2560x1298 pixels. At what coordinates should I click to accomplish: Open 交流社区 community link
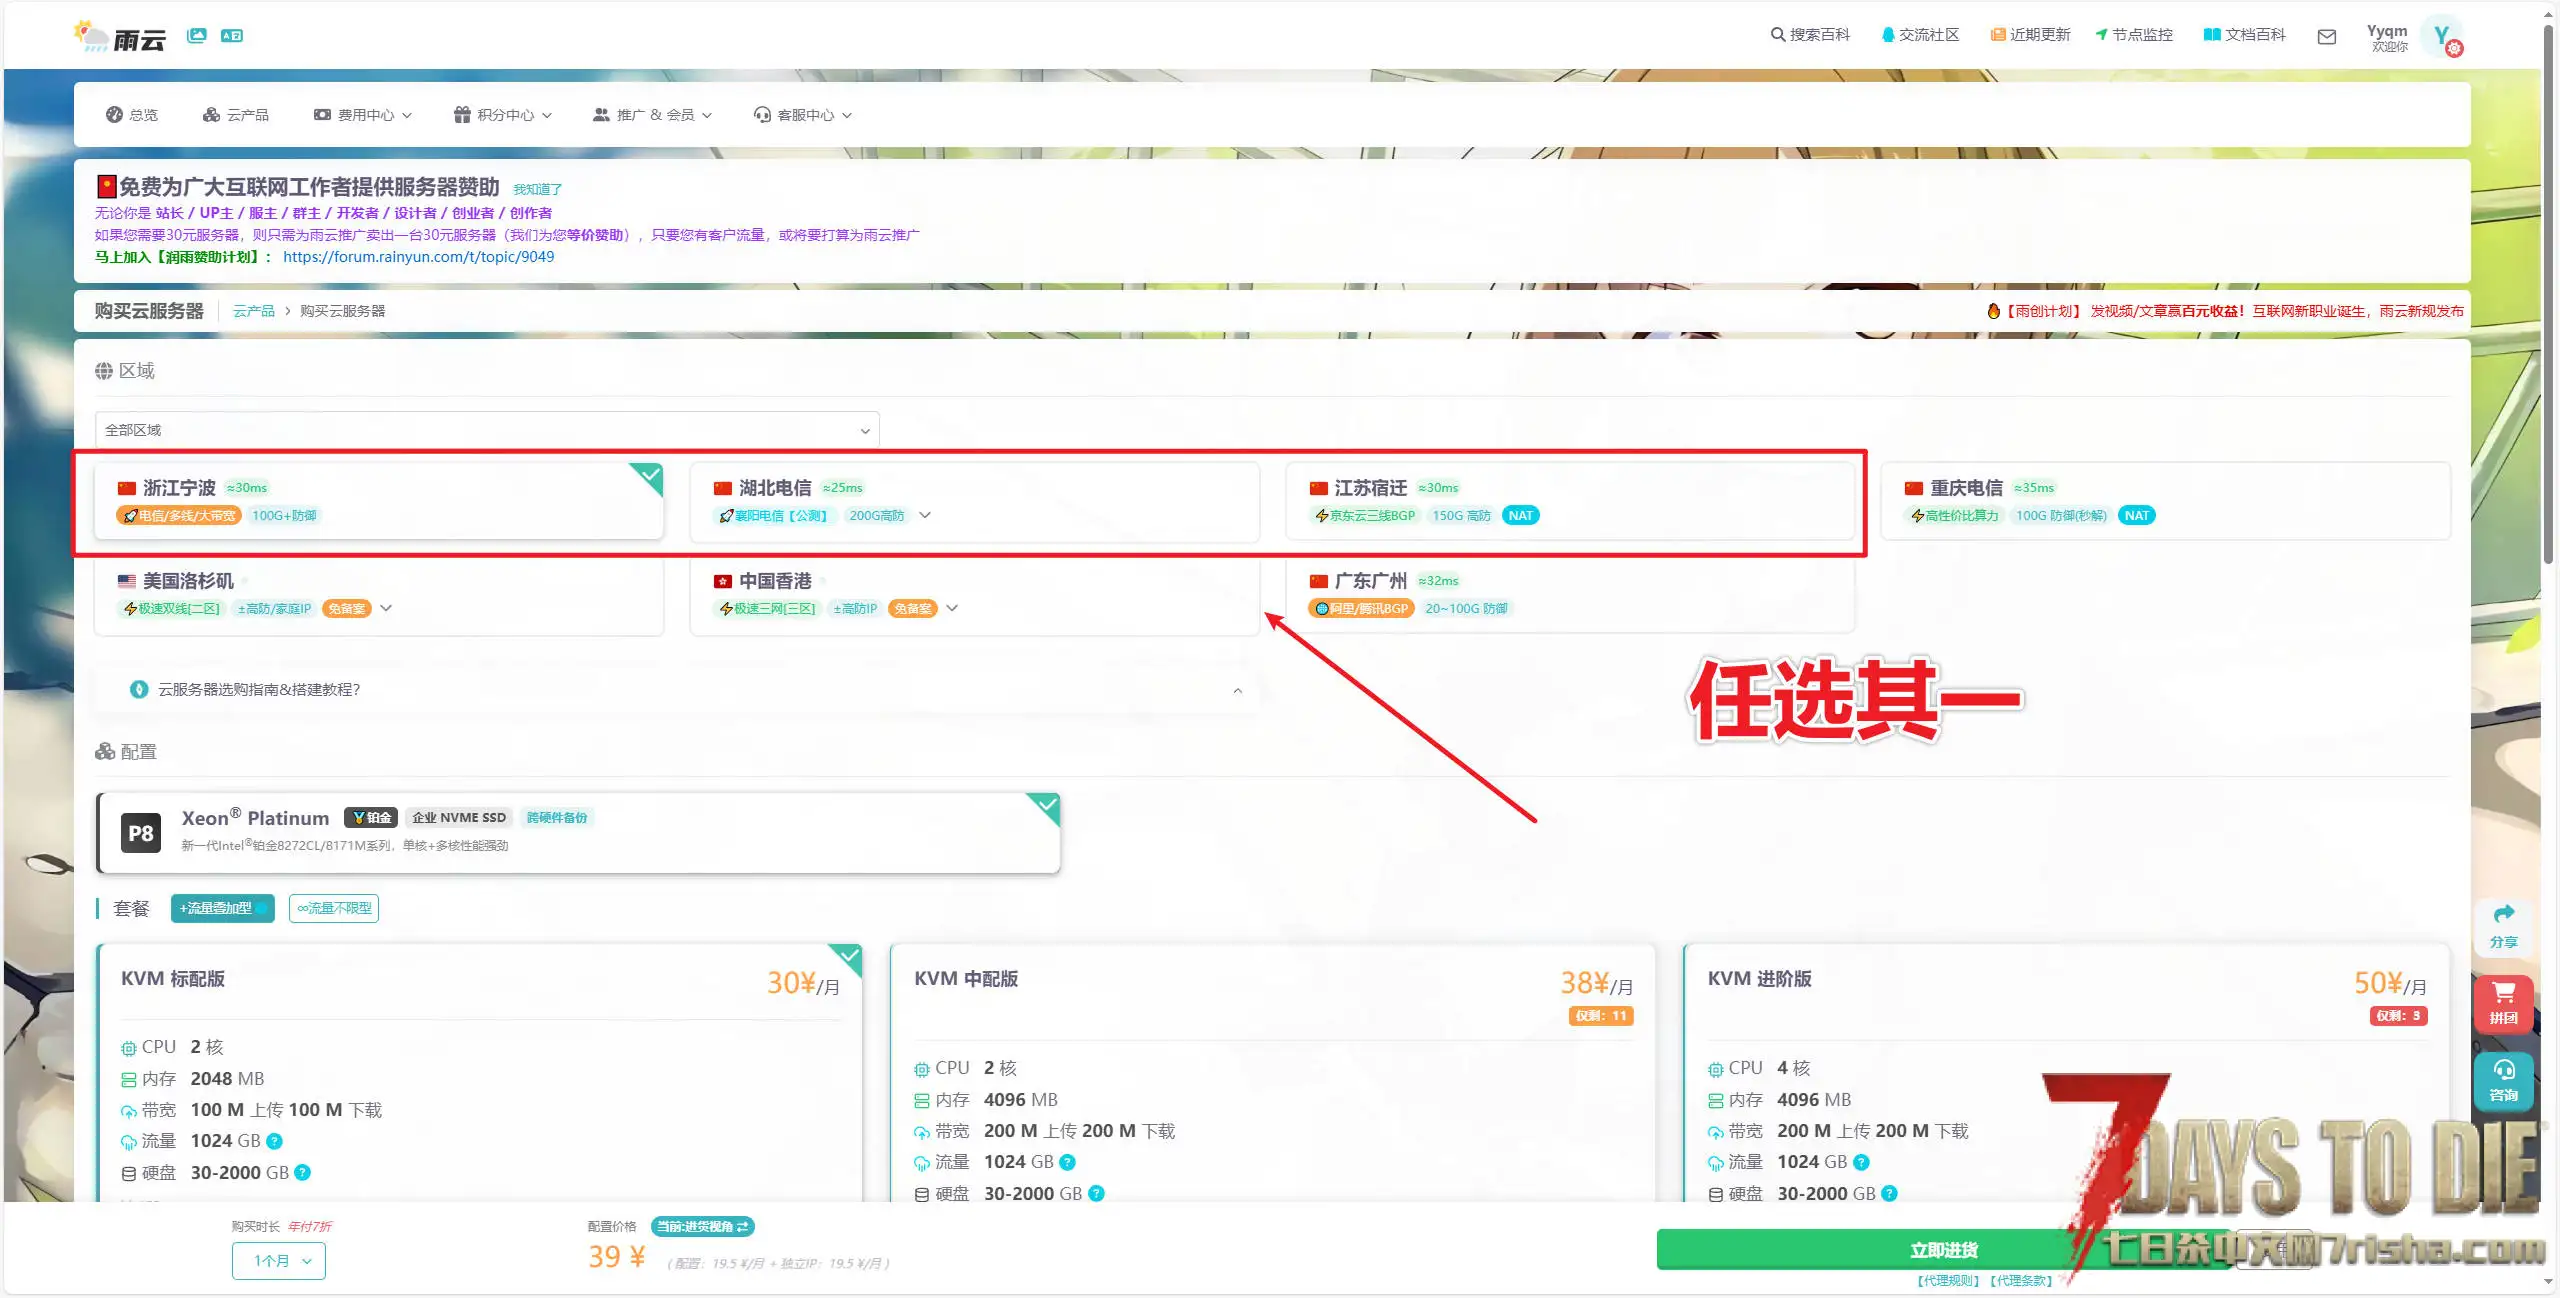point(1919,35)
